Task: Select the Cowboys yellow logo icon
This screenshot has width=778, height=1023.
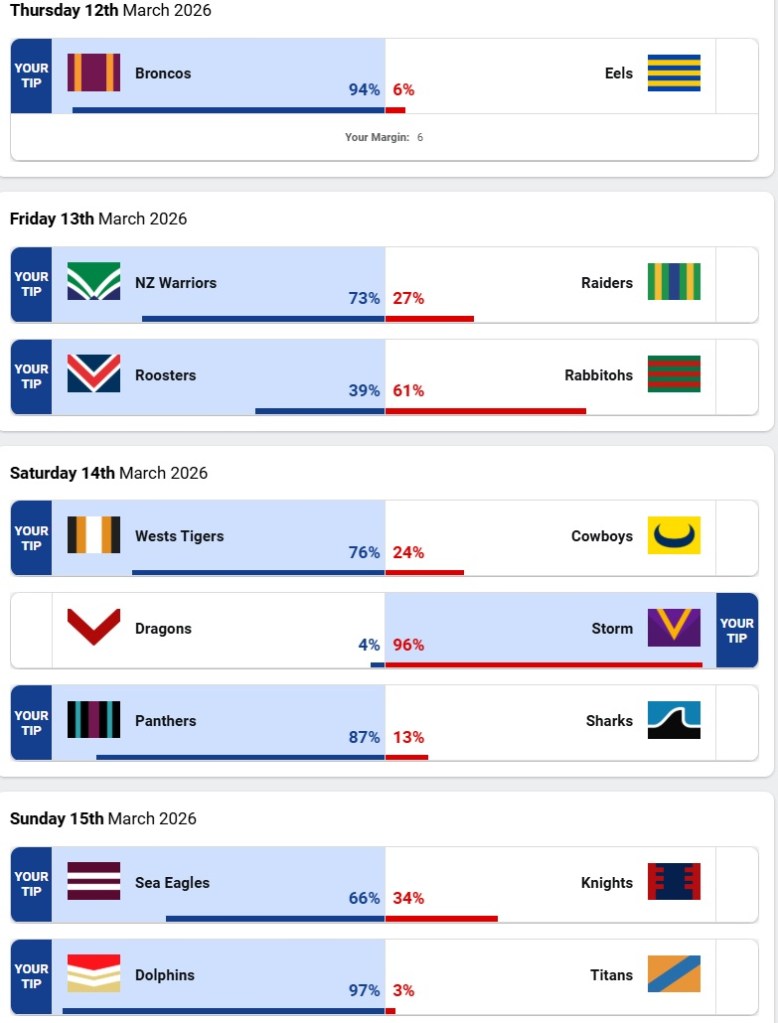Action: pyautogui.click(x=673, y=536)
